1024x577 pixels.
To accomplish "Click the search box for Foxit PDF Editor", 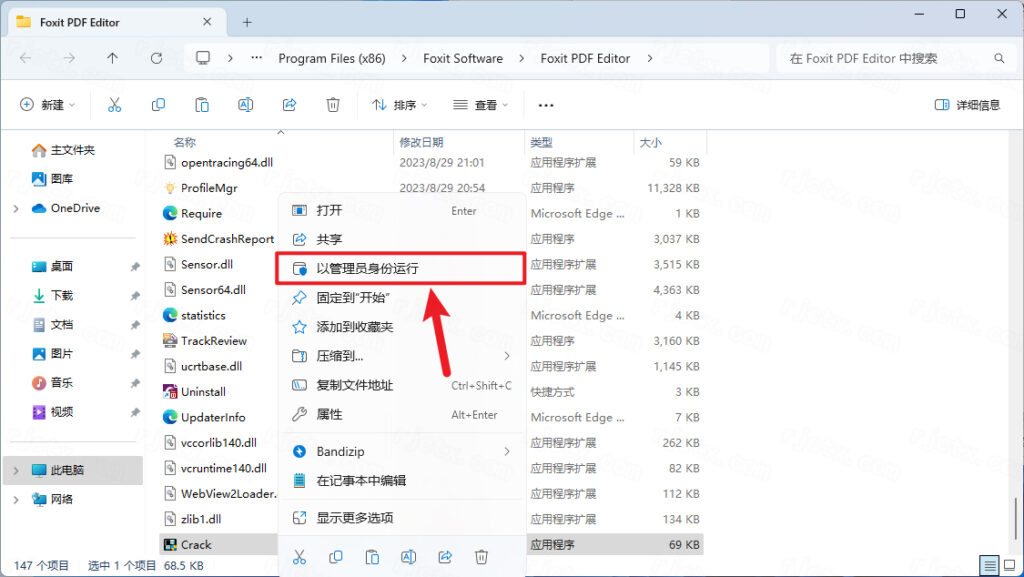I will click(x=893, y=58).
